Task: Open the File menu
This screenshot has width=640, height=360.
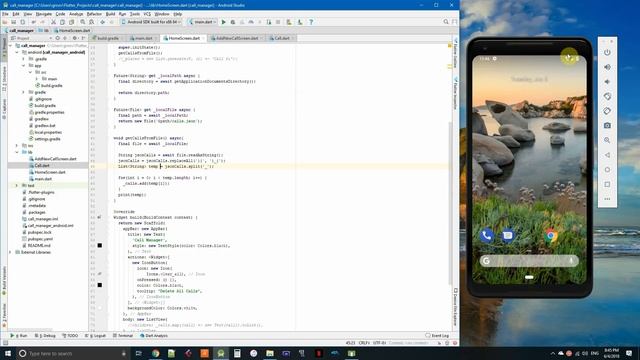Action: [5, 14]
